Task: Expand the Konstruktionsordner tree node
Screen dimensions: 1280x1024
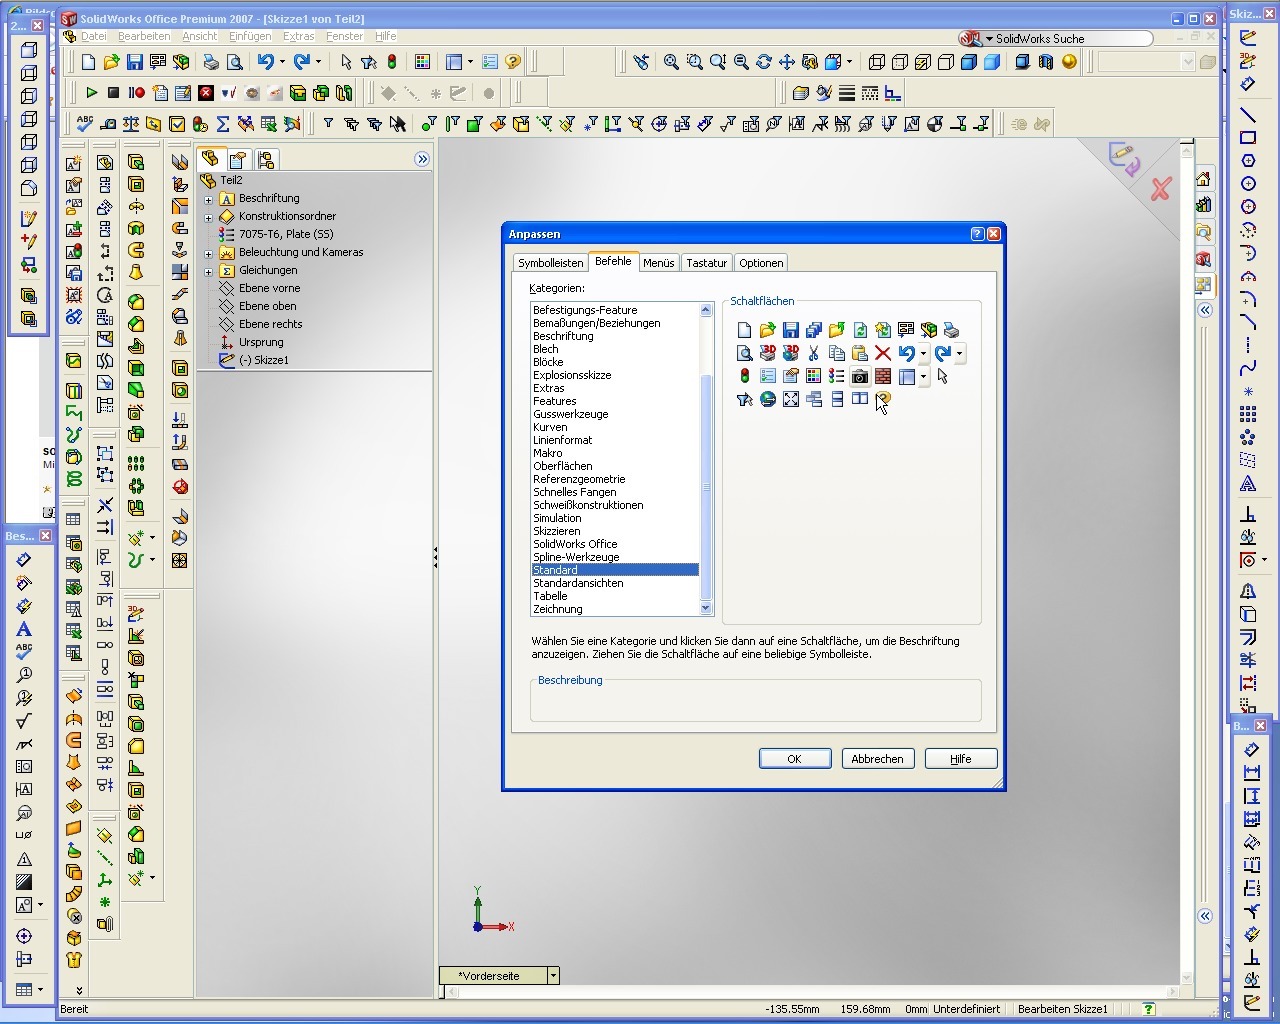Action: point(209,217)
